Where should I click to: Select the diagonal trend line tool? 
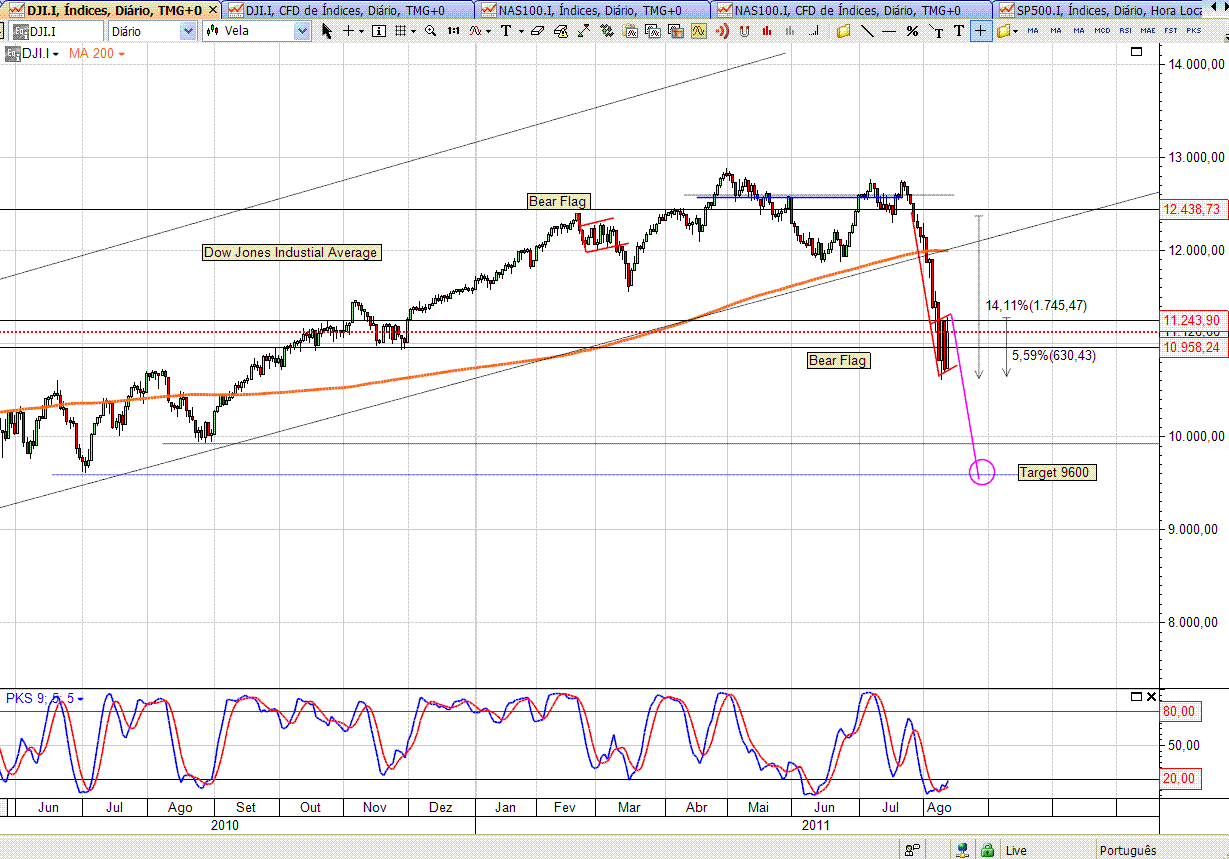click(867, 31)
